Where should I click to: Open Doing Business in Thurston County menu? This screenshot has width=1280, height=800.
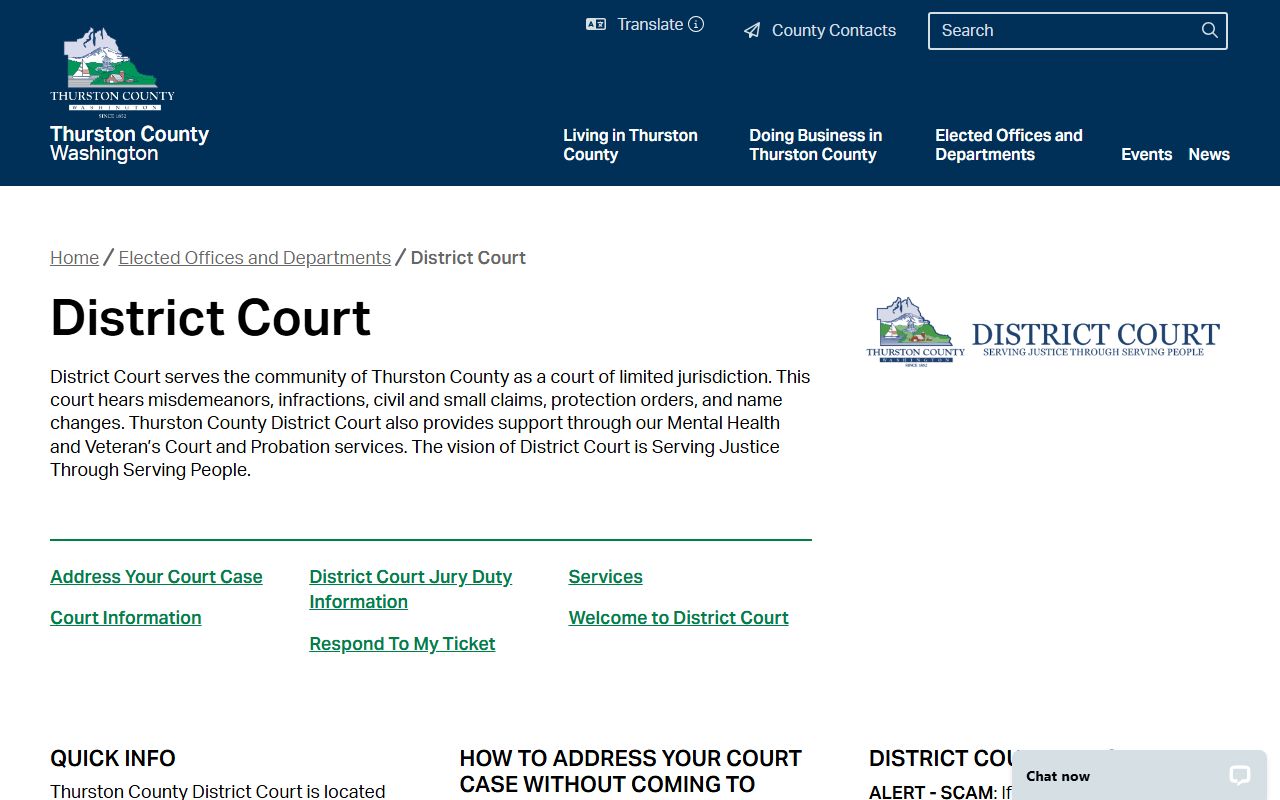[x=816, y=145]
